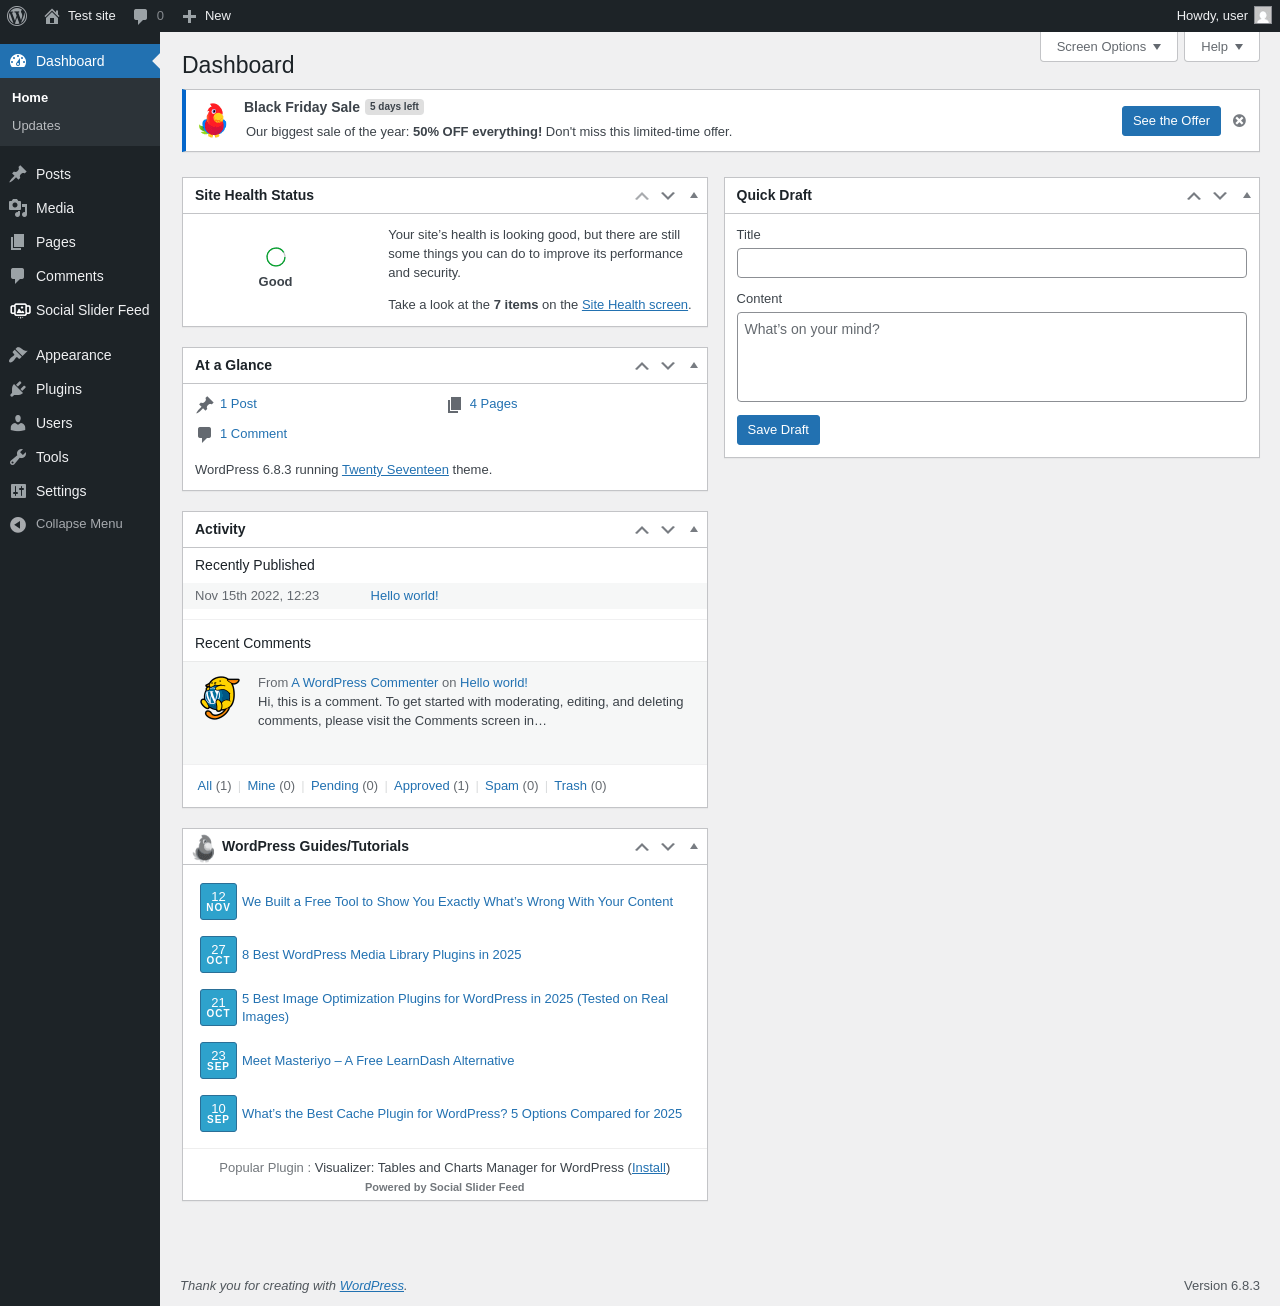
Task: Click the 5 days left badge
Action: [394, 107]
